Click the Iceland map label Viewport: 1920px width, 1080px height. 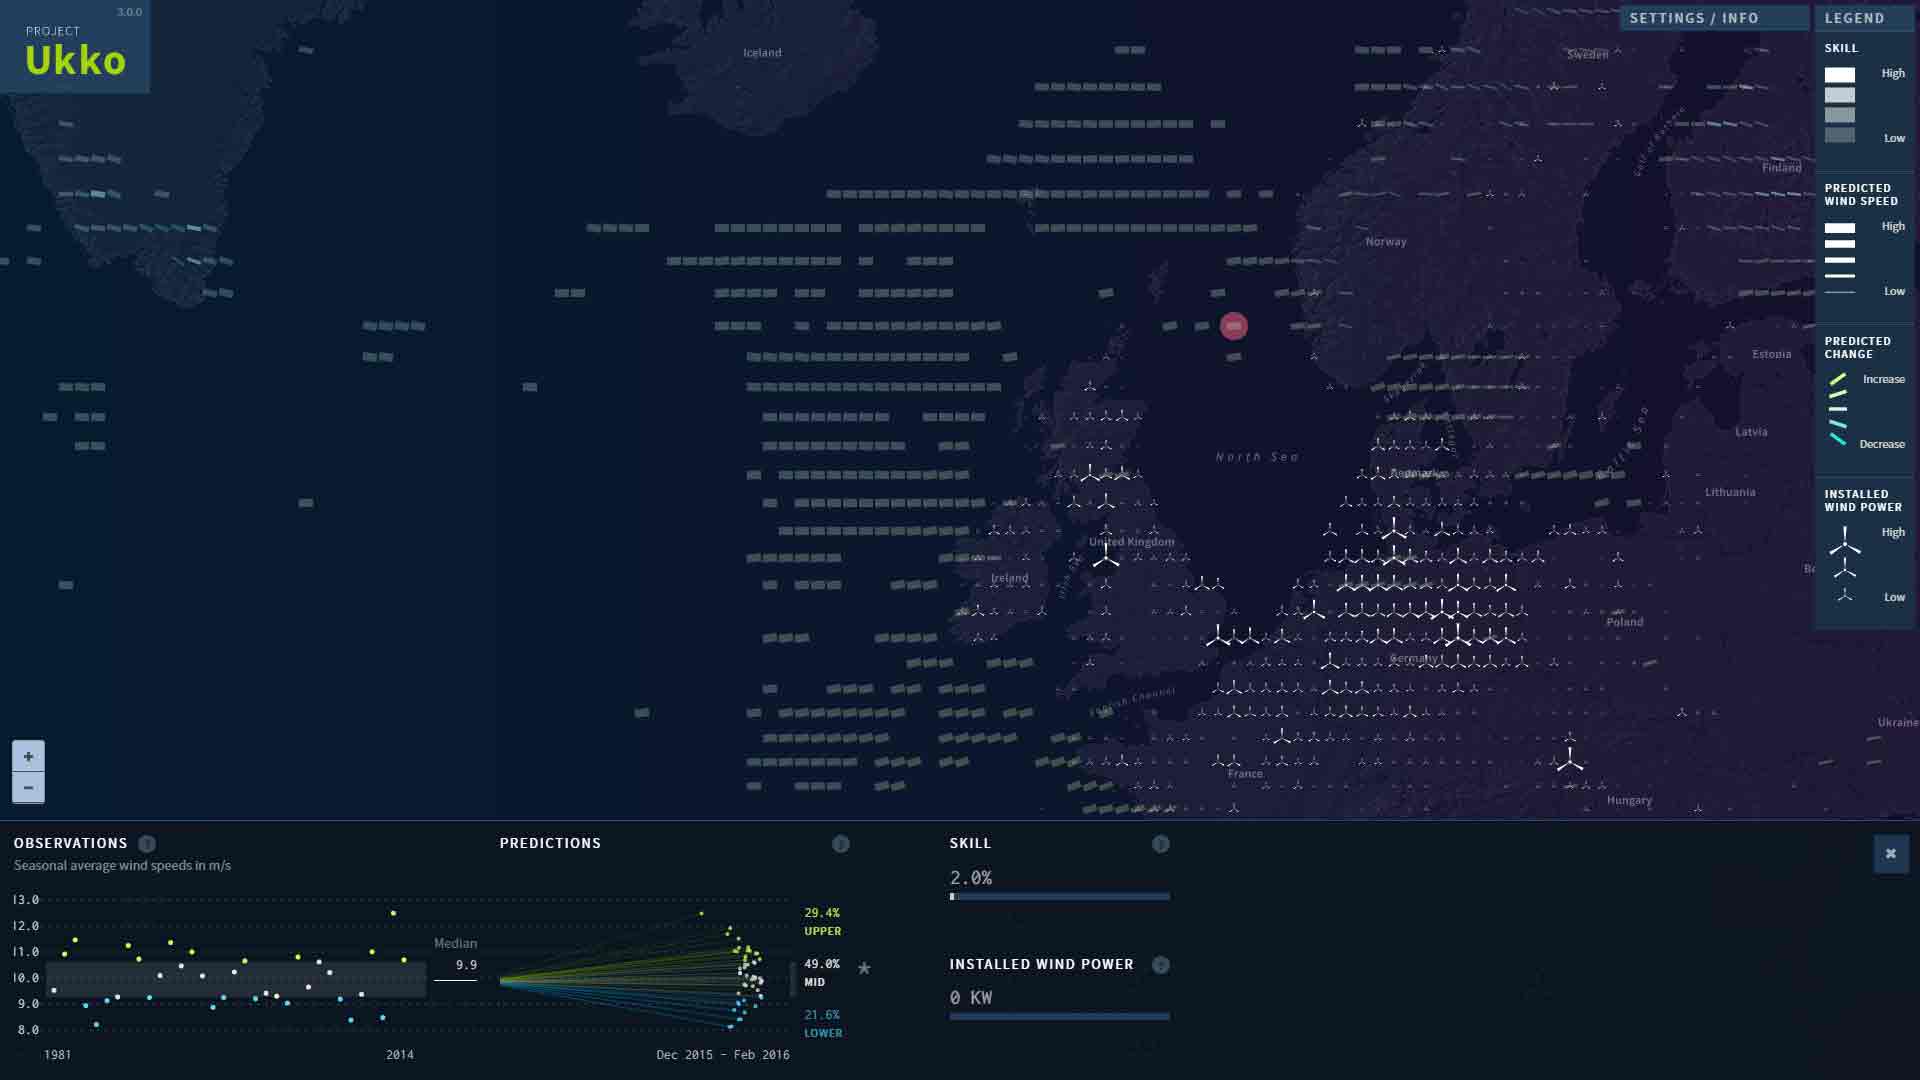click(762, 53)
